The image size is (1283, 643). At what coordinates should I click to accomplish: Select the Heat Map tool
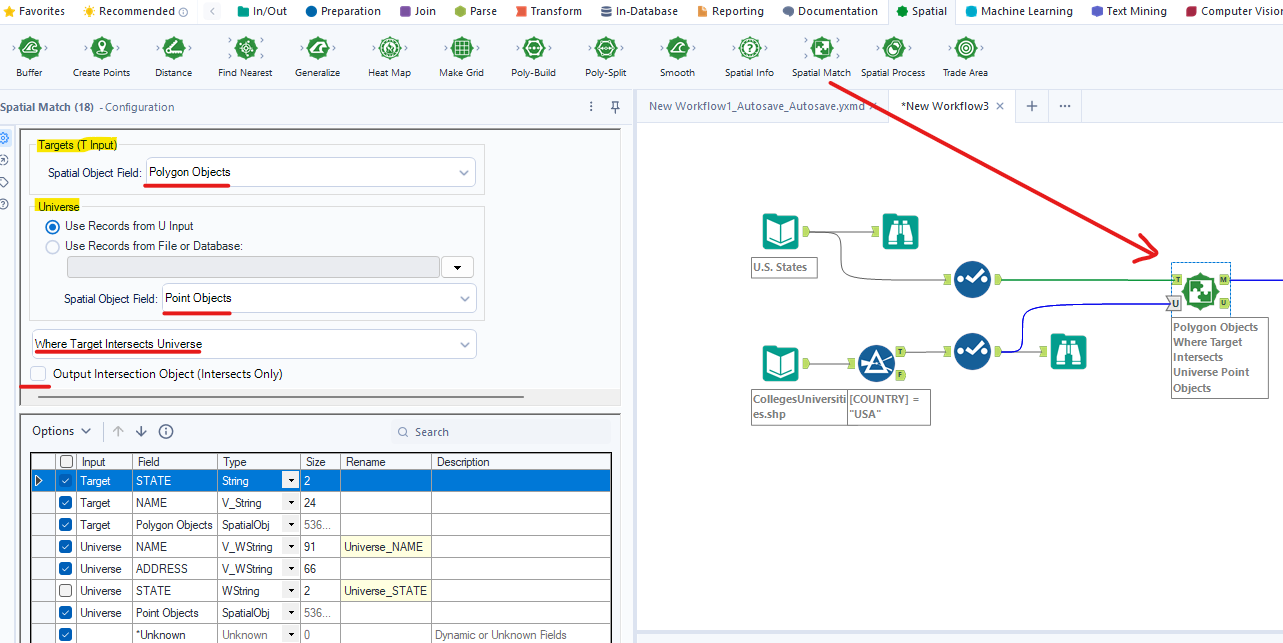pos(389,49)
